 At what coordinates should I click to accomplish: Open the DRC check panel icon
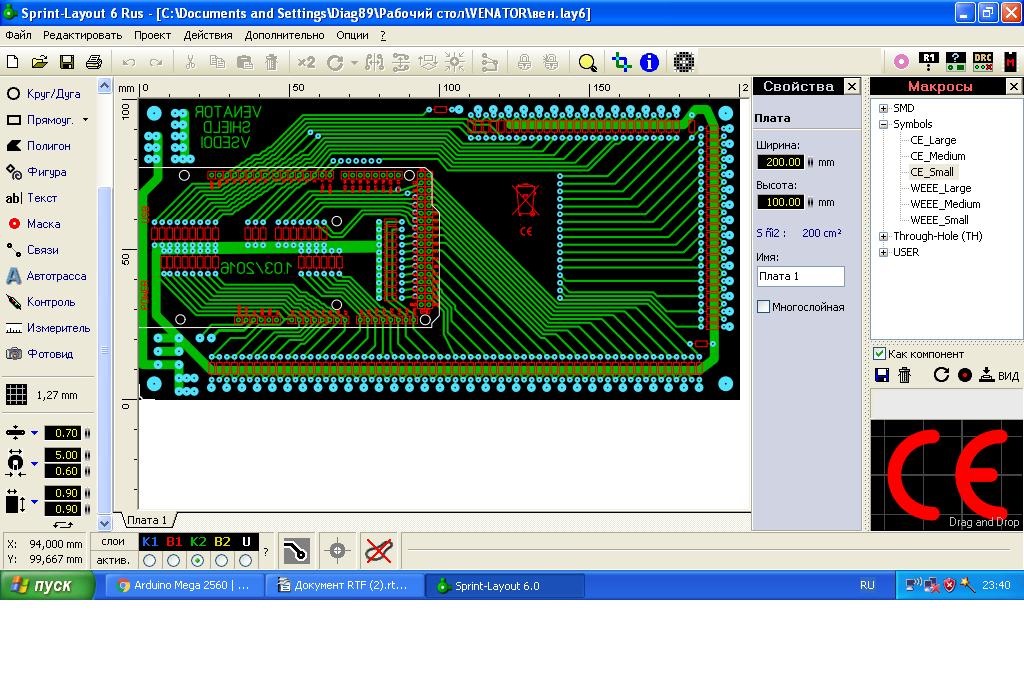click(x=983, y=62)
